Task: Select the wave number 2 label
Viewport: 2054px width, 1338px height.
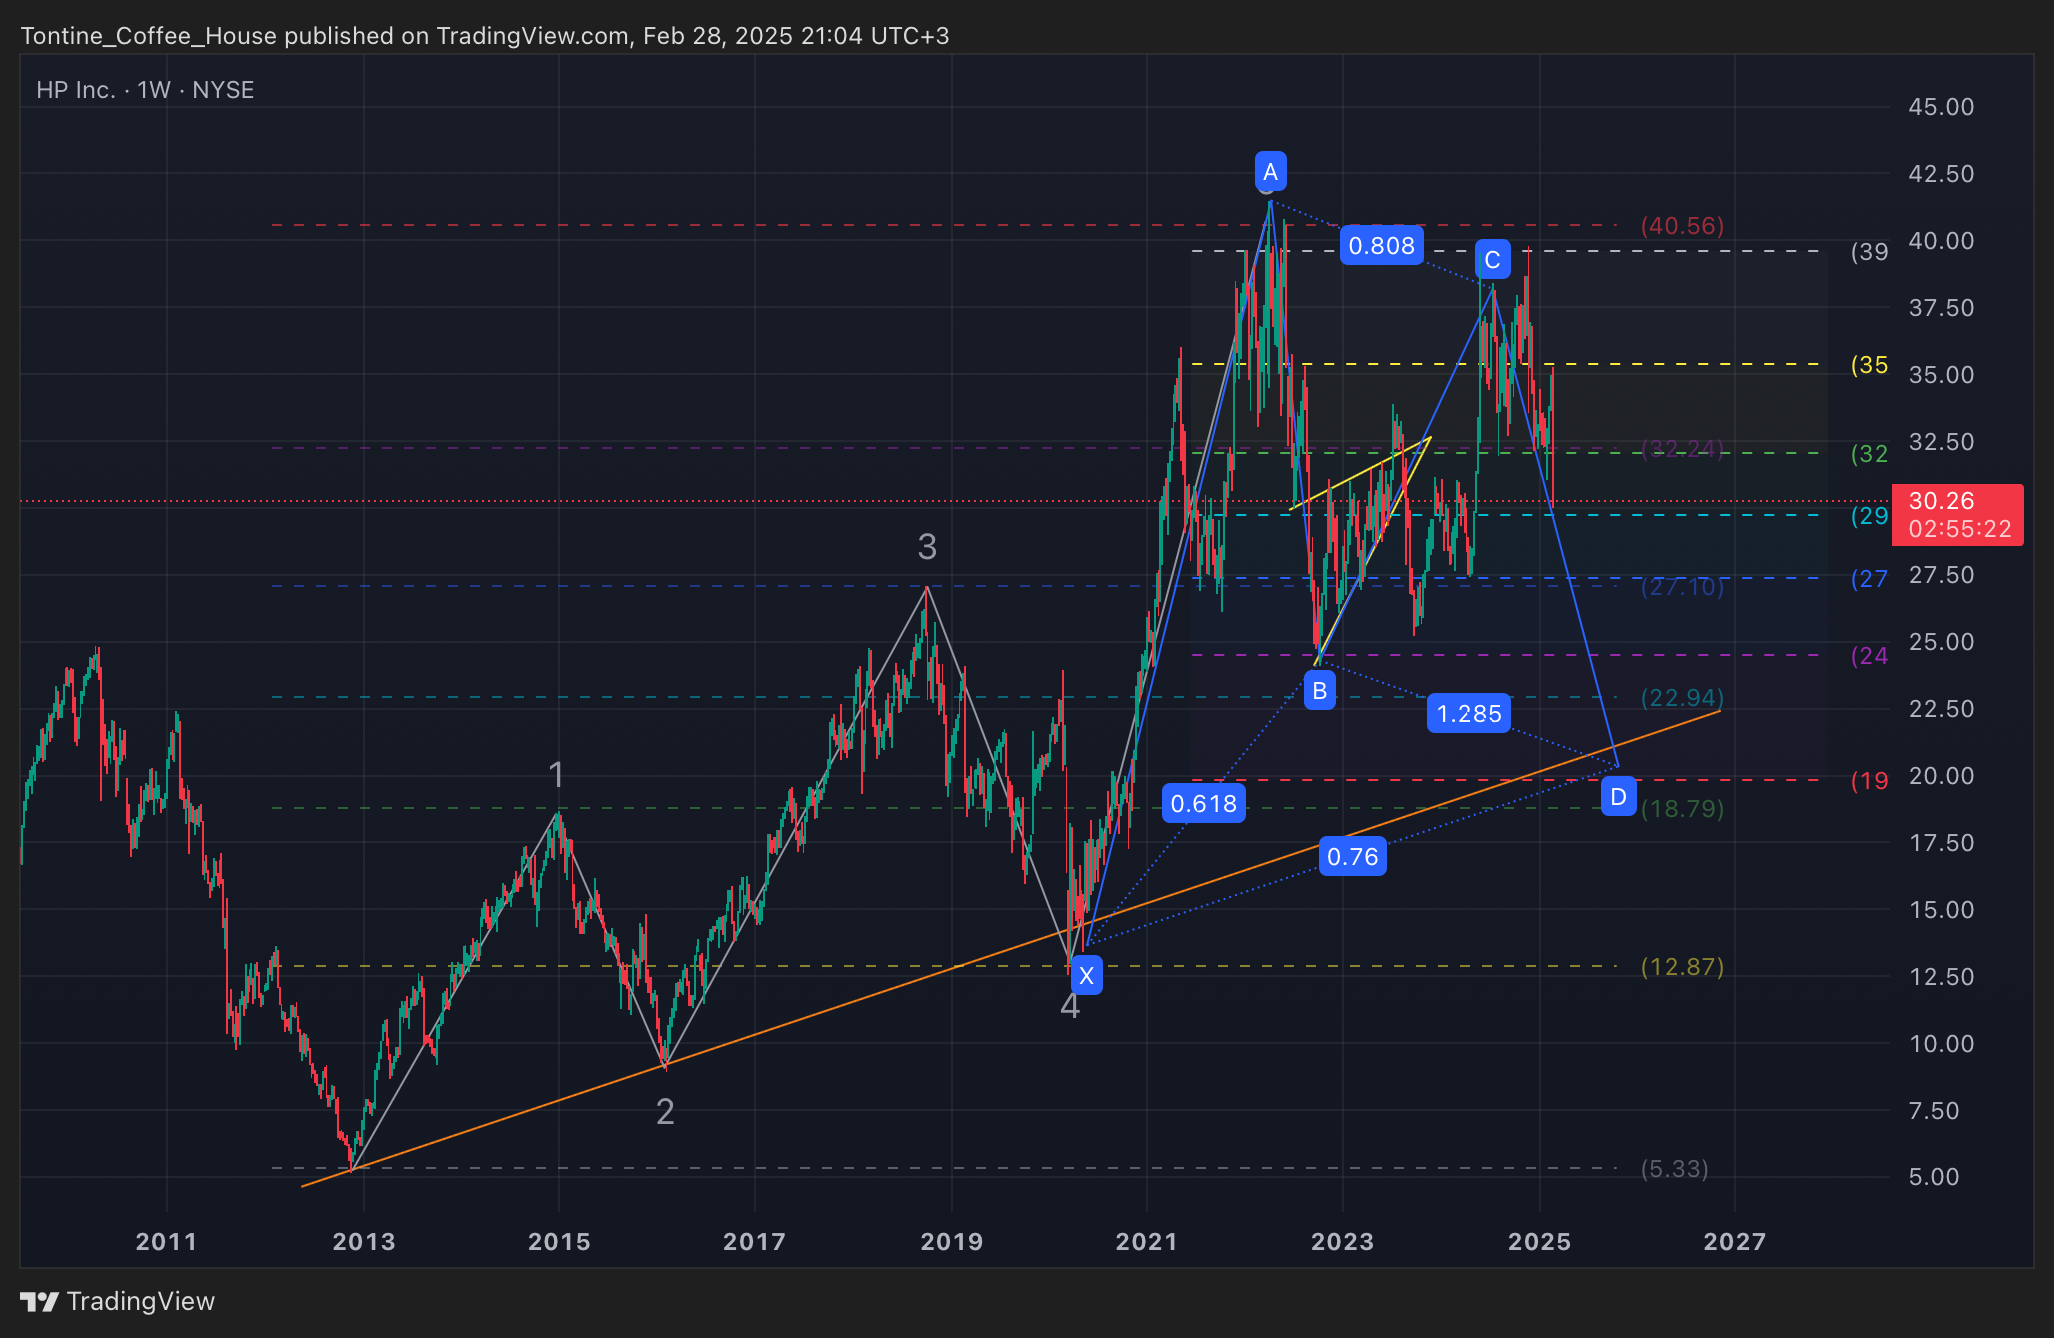Action: [665, 1111]
